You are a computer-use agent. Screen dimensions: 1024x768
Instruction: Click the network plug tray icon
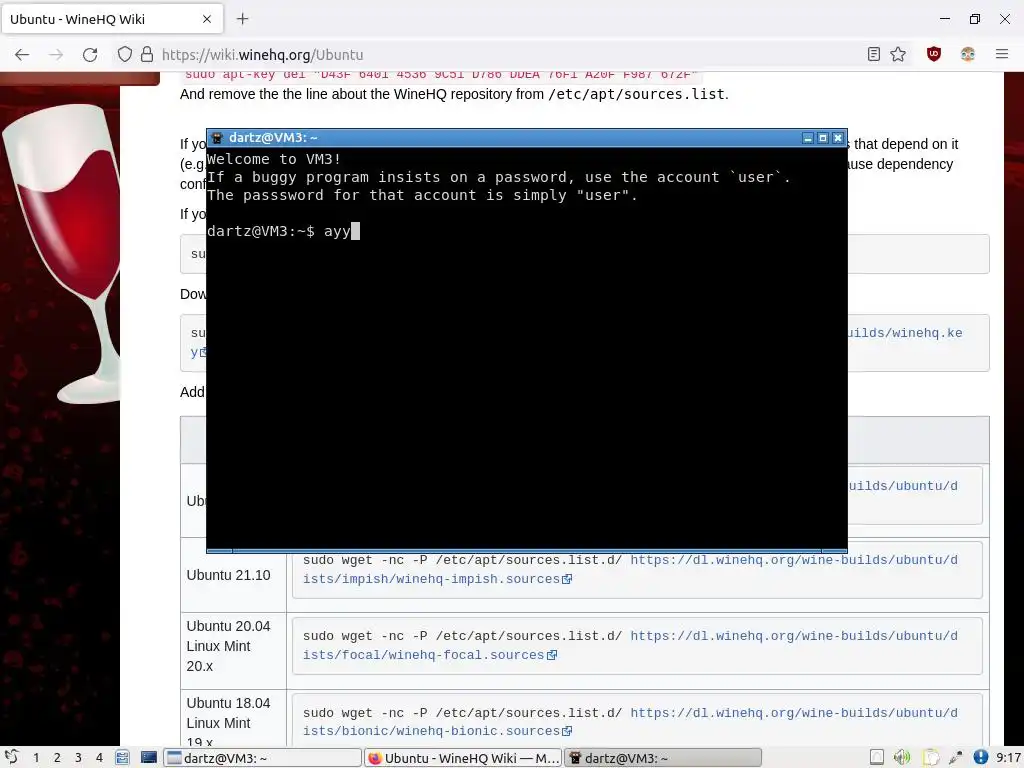click(955, 758)
